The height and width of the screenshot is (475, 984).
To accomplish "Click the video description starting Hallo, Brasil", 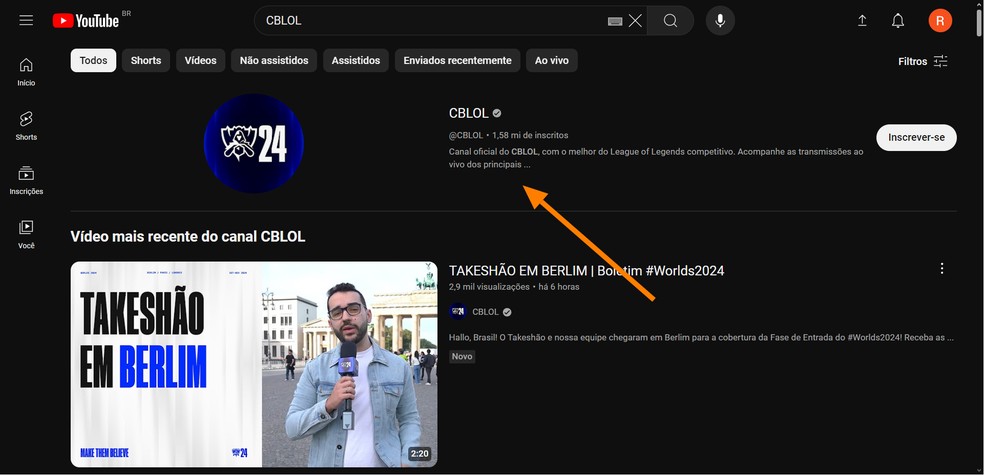I will pyautogui.click(x=702, y=338).
